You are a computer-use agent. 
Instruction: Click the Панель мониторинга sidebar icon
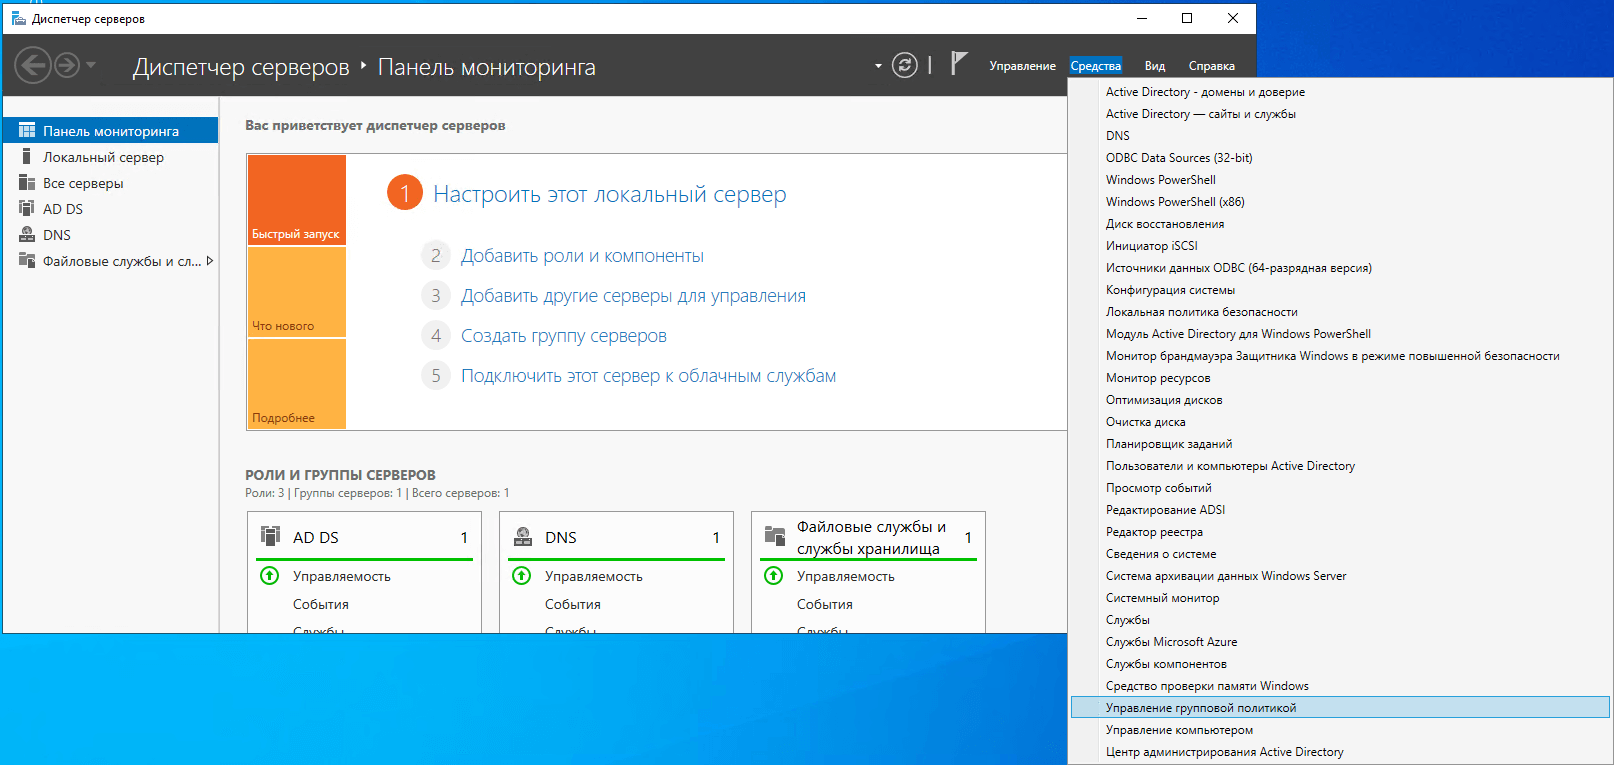coord(27,131)
